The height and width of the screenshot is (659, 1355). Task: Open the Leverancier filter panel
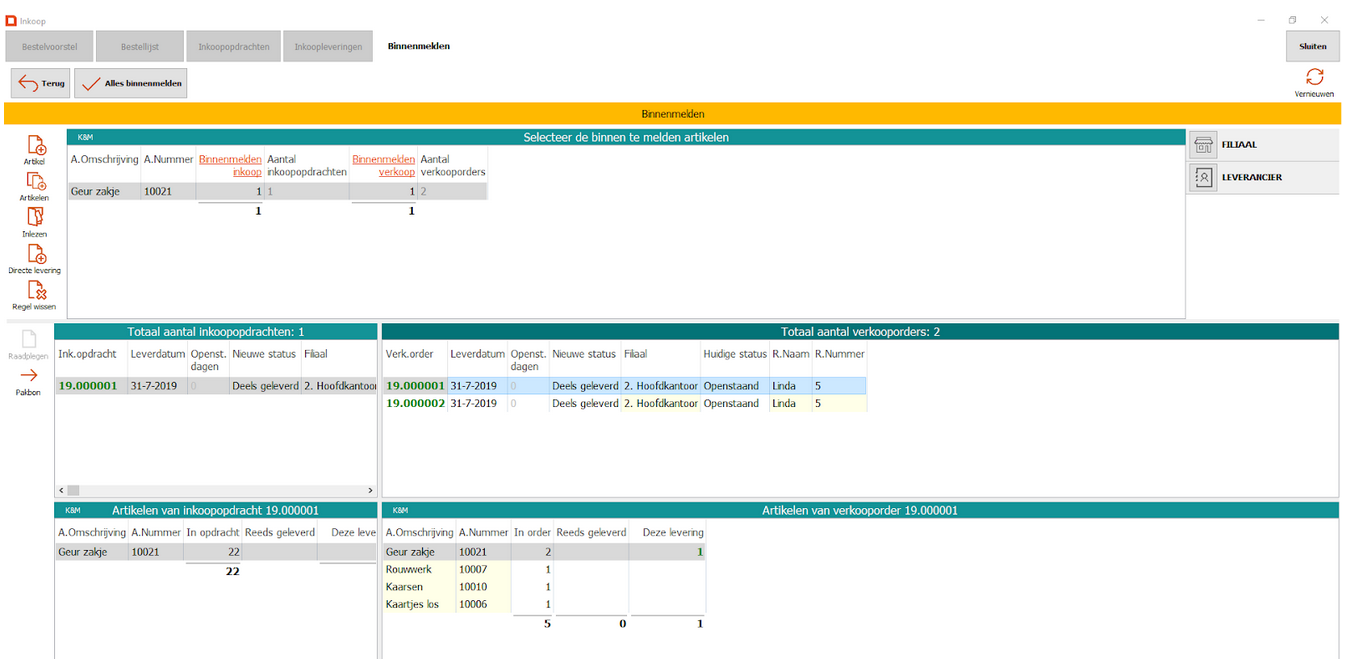(1263, 177)
